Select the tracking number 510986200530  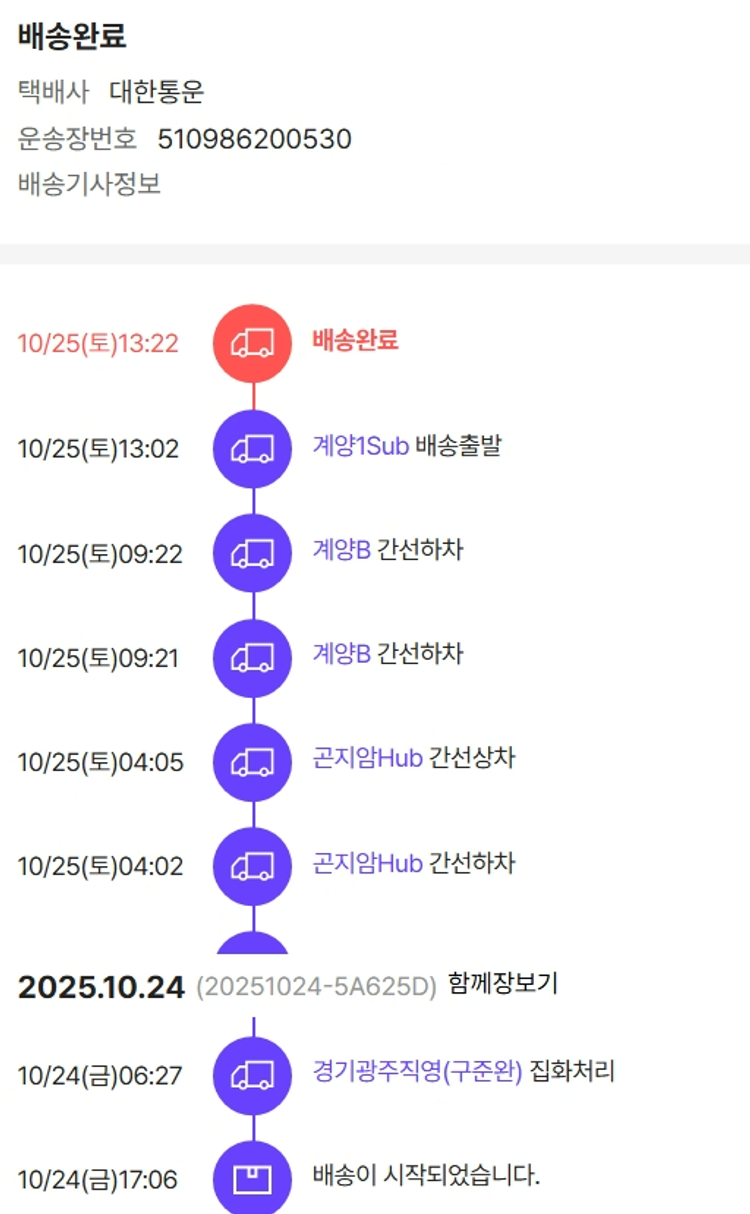pyautogui.click(x=254, y=139)
